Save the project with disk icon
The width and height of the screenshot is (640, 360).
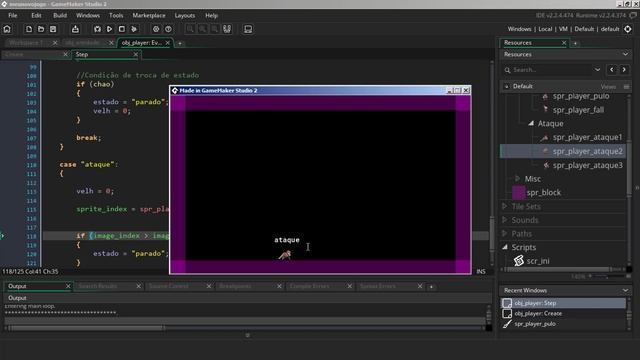click(x=53, y=29)
